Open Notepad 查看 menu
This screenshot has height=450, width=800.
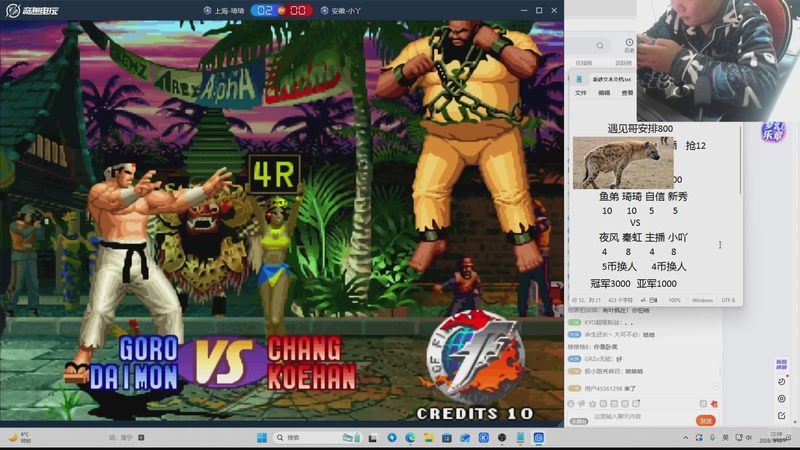pyautogui.click(x=627, y=93)
